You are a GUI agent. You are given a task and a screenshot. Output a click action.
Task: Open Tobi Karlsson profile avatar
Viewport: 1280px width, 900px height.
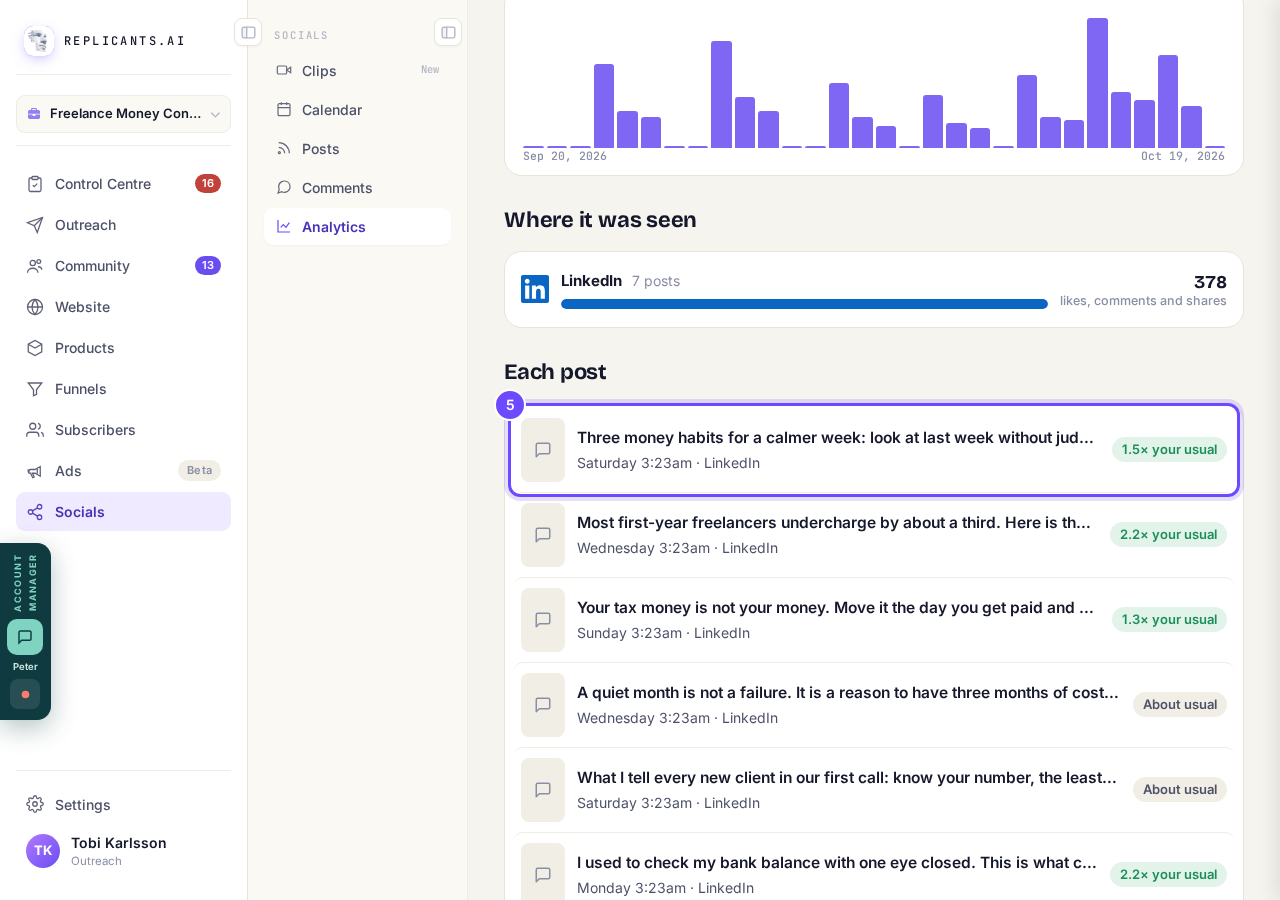tap(43, 851)
